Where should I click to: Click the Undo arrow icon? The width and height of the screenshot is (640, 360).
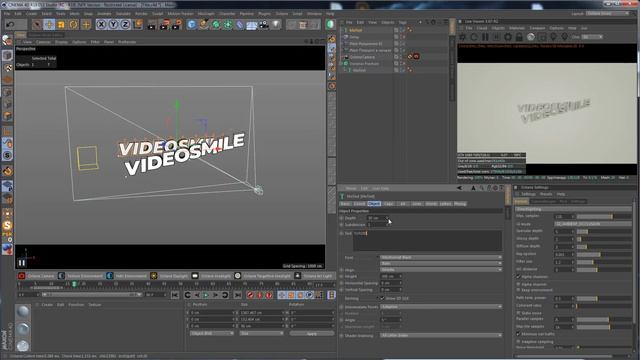(10, 24)
